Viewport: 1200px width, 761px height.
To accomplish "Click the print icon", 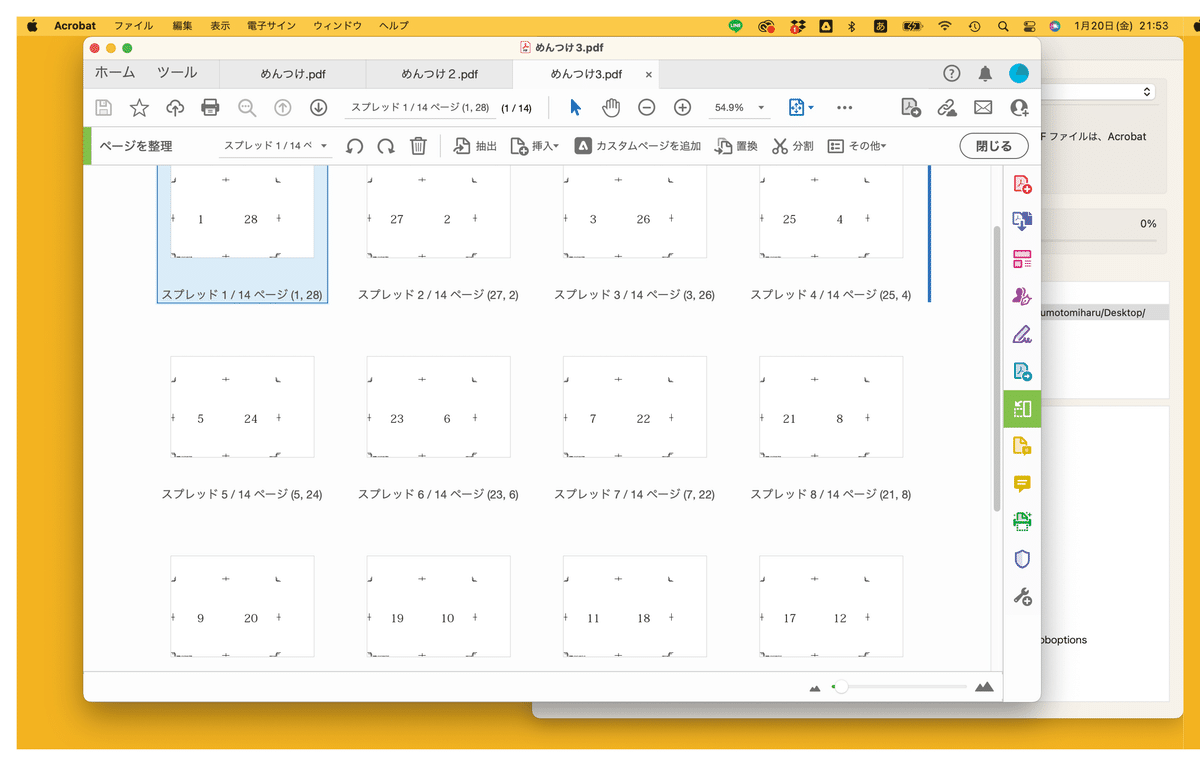I will pyautogui.click(x=210, y=107).
